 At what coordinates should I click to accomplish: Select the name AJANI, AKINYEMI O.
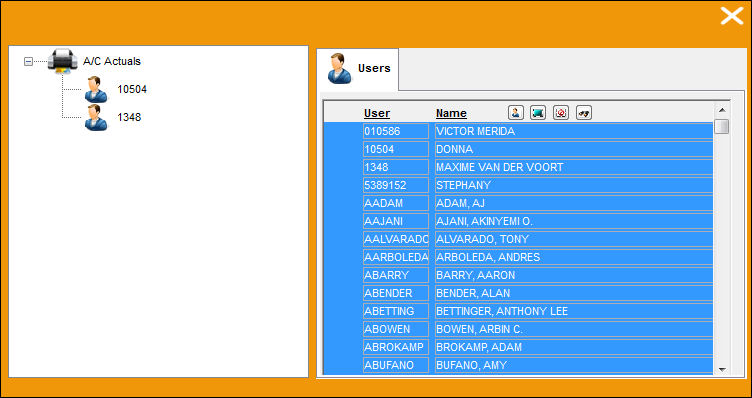point(574,221)
